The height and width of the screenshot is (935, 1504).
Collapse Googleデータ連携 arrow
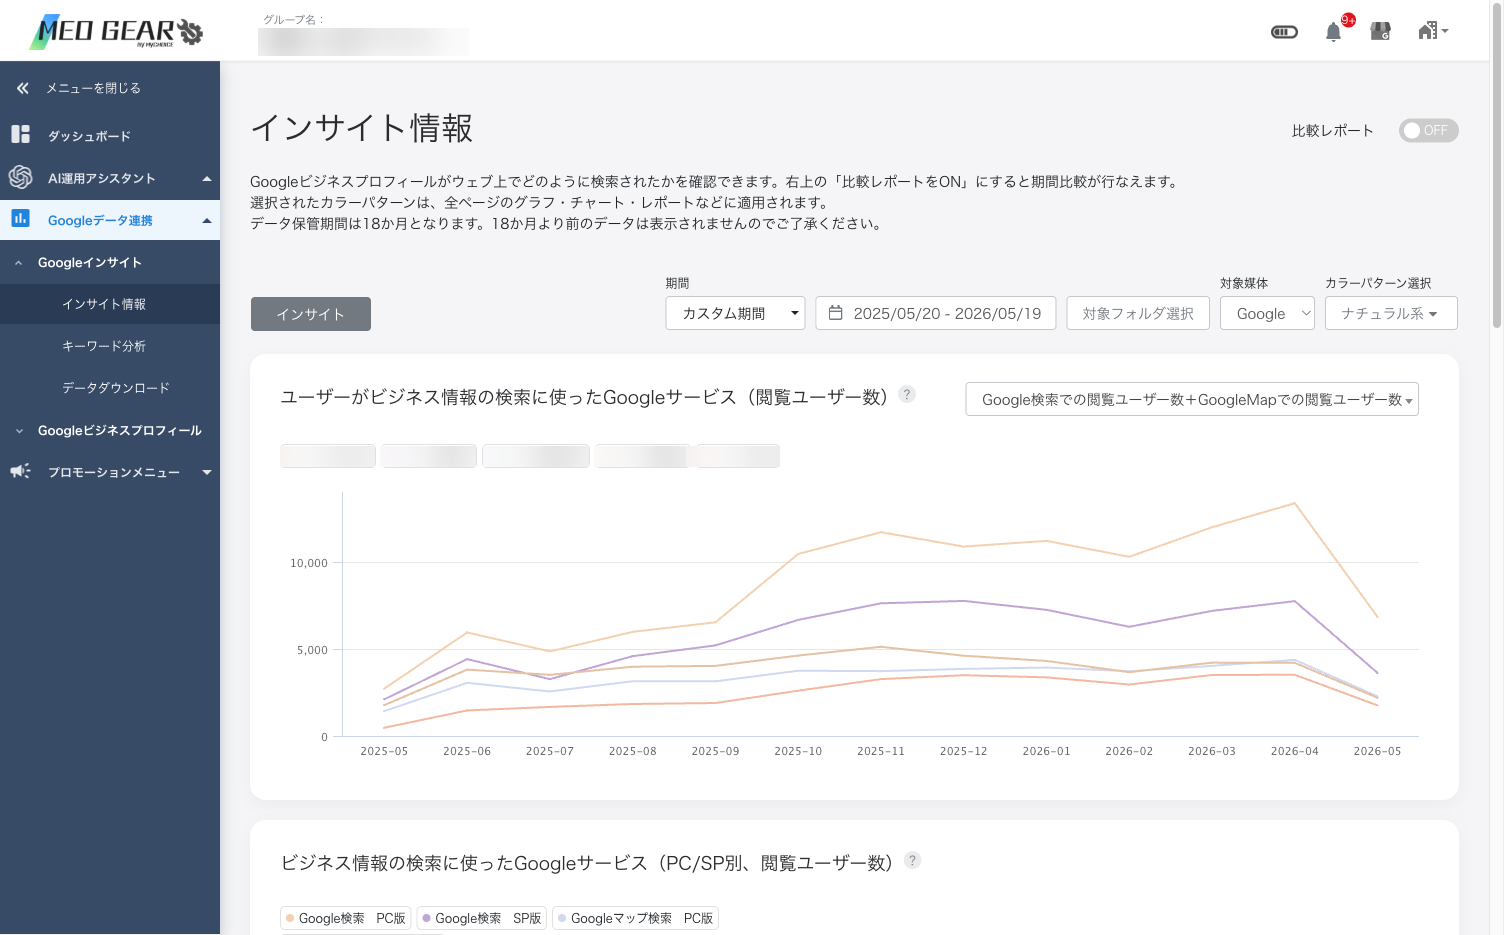point(207,221)
